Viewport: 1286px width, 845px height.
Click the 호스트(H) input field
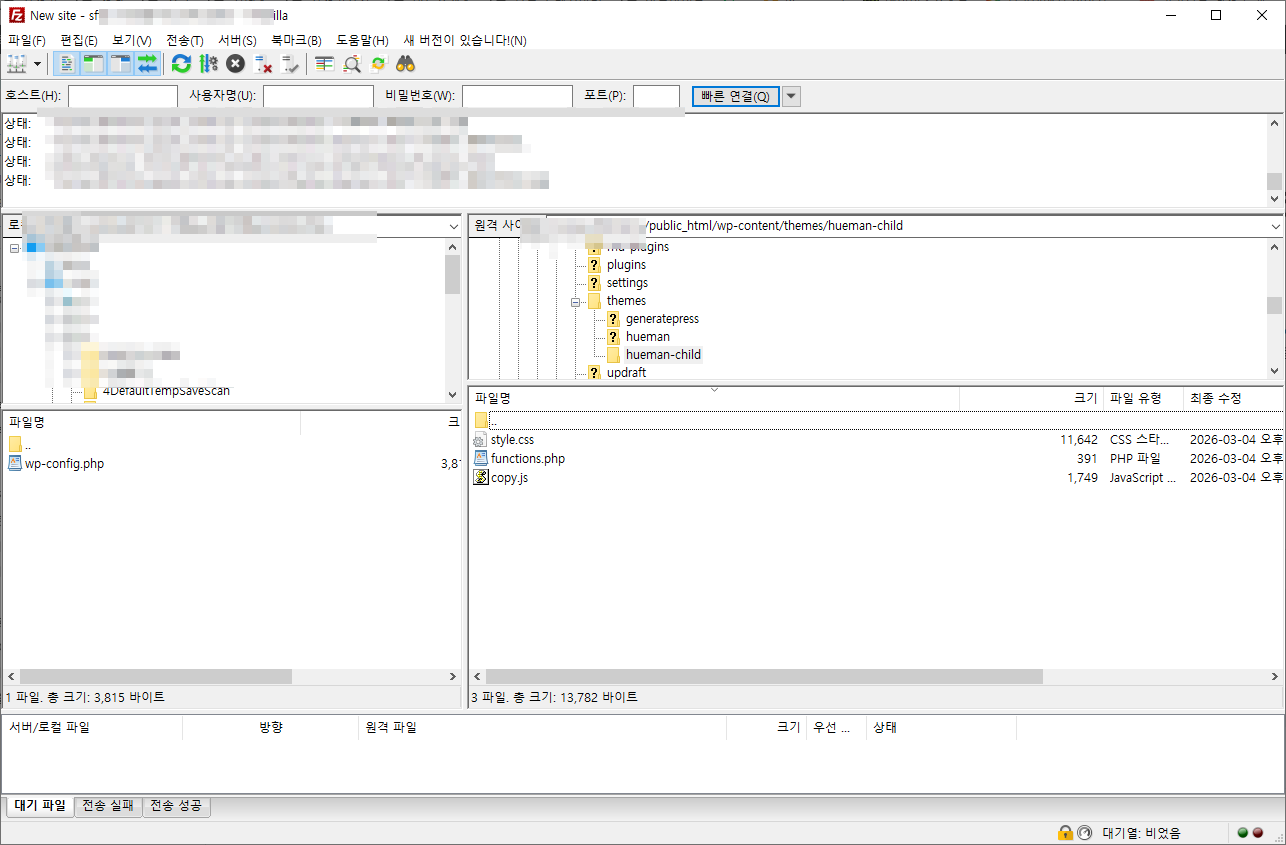click(123, 96)
